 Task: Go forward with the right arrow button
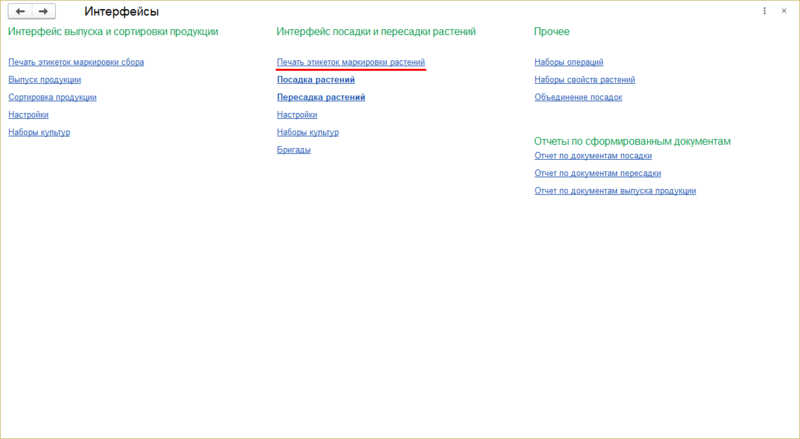pyautogui.click(x=44, y=11)
